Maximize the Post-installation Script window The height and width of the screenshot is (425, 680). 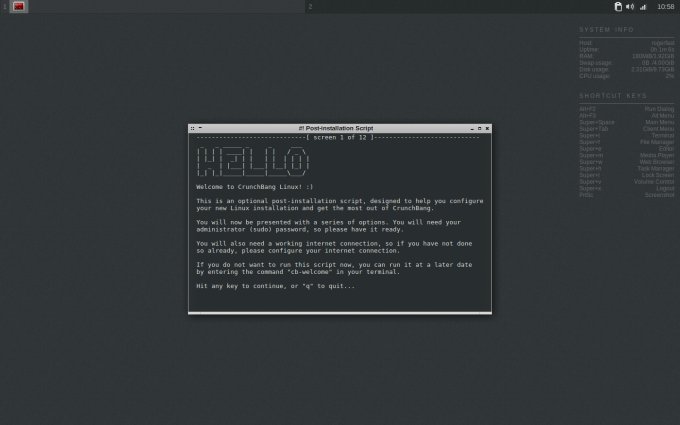point(480,128)
